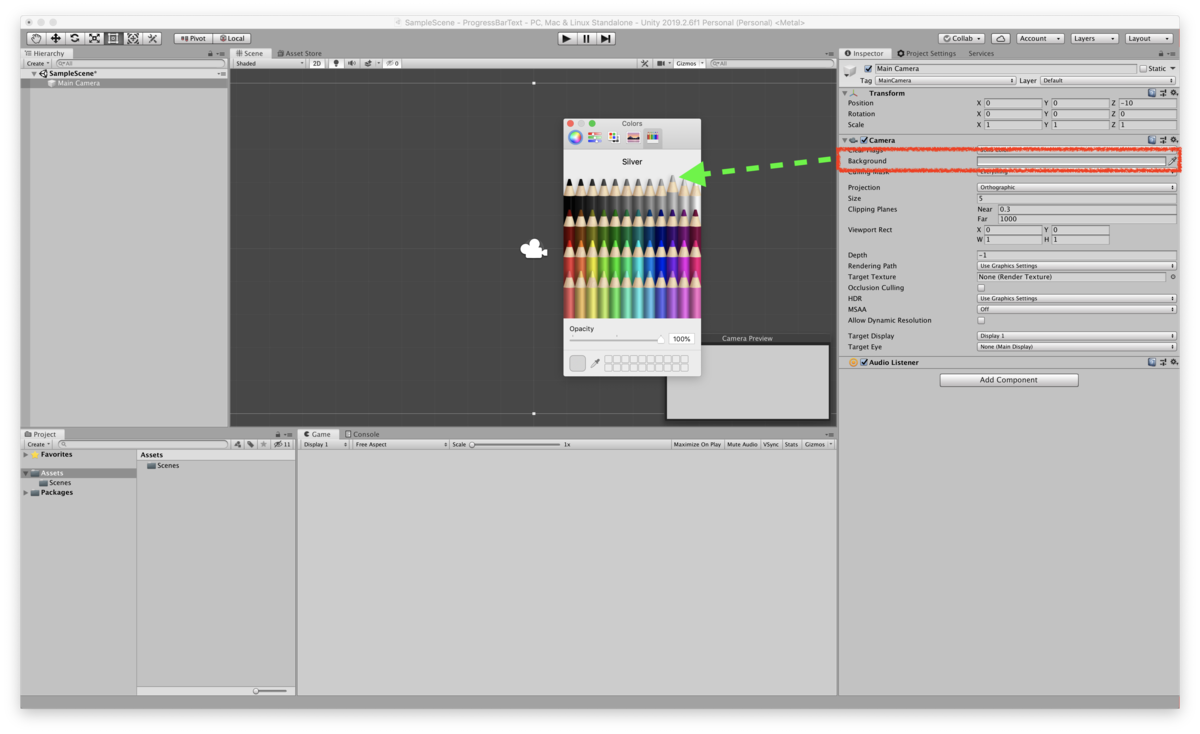The image size is (1200, 734).
Task: Open the Account dropdown button
Action: click(x=1039, y=38)
